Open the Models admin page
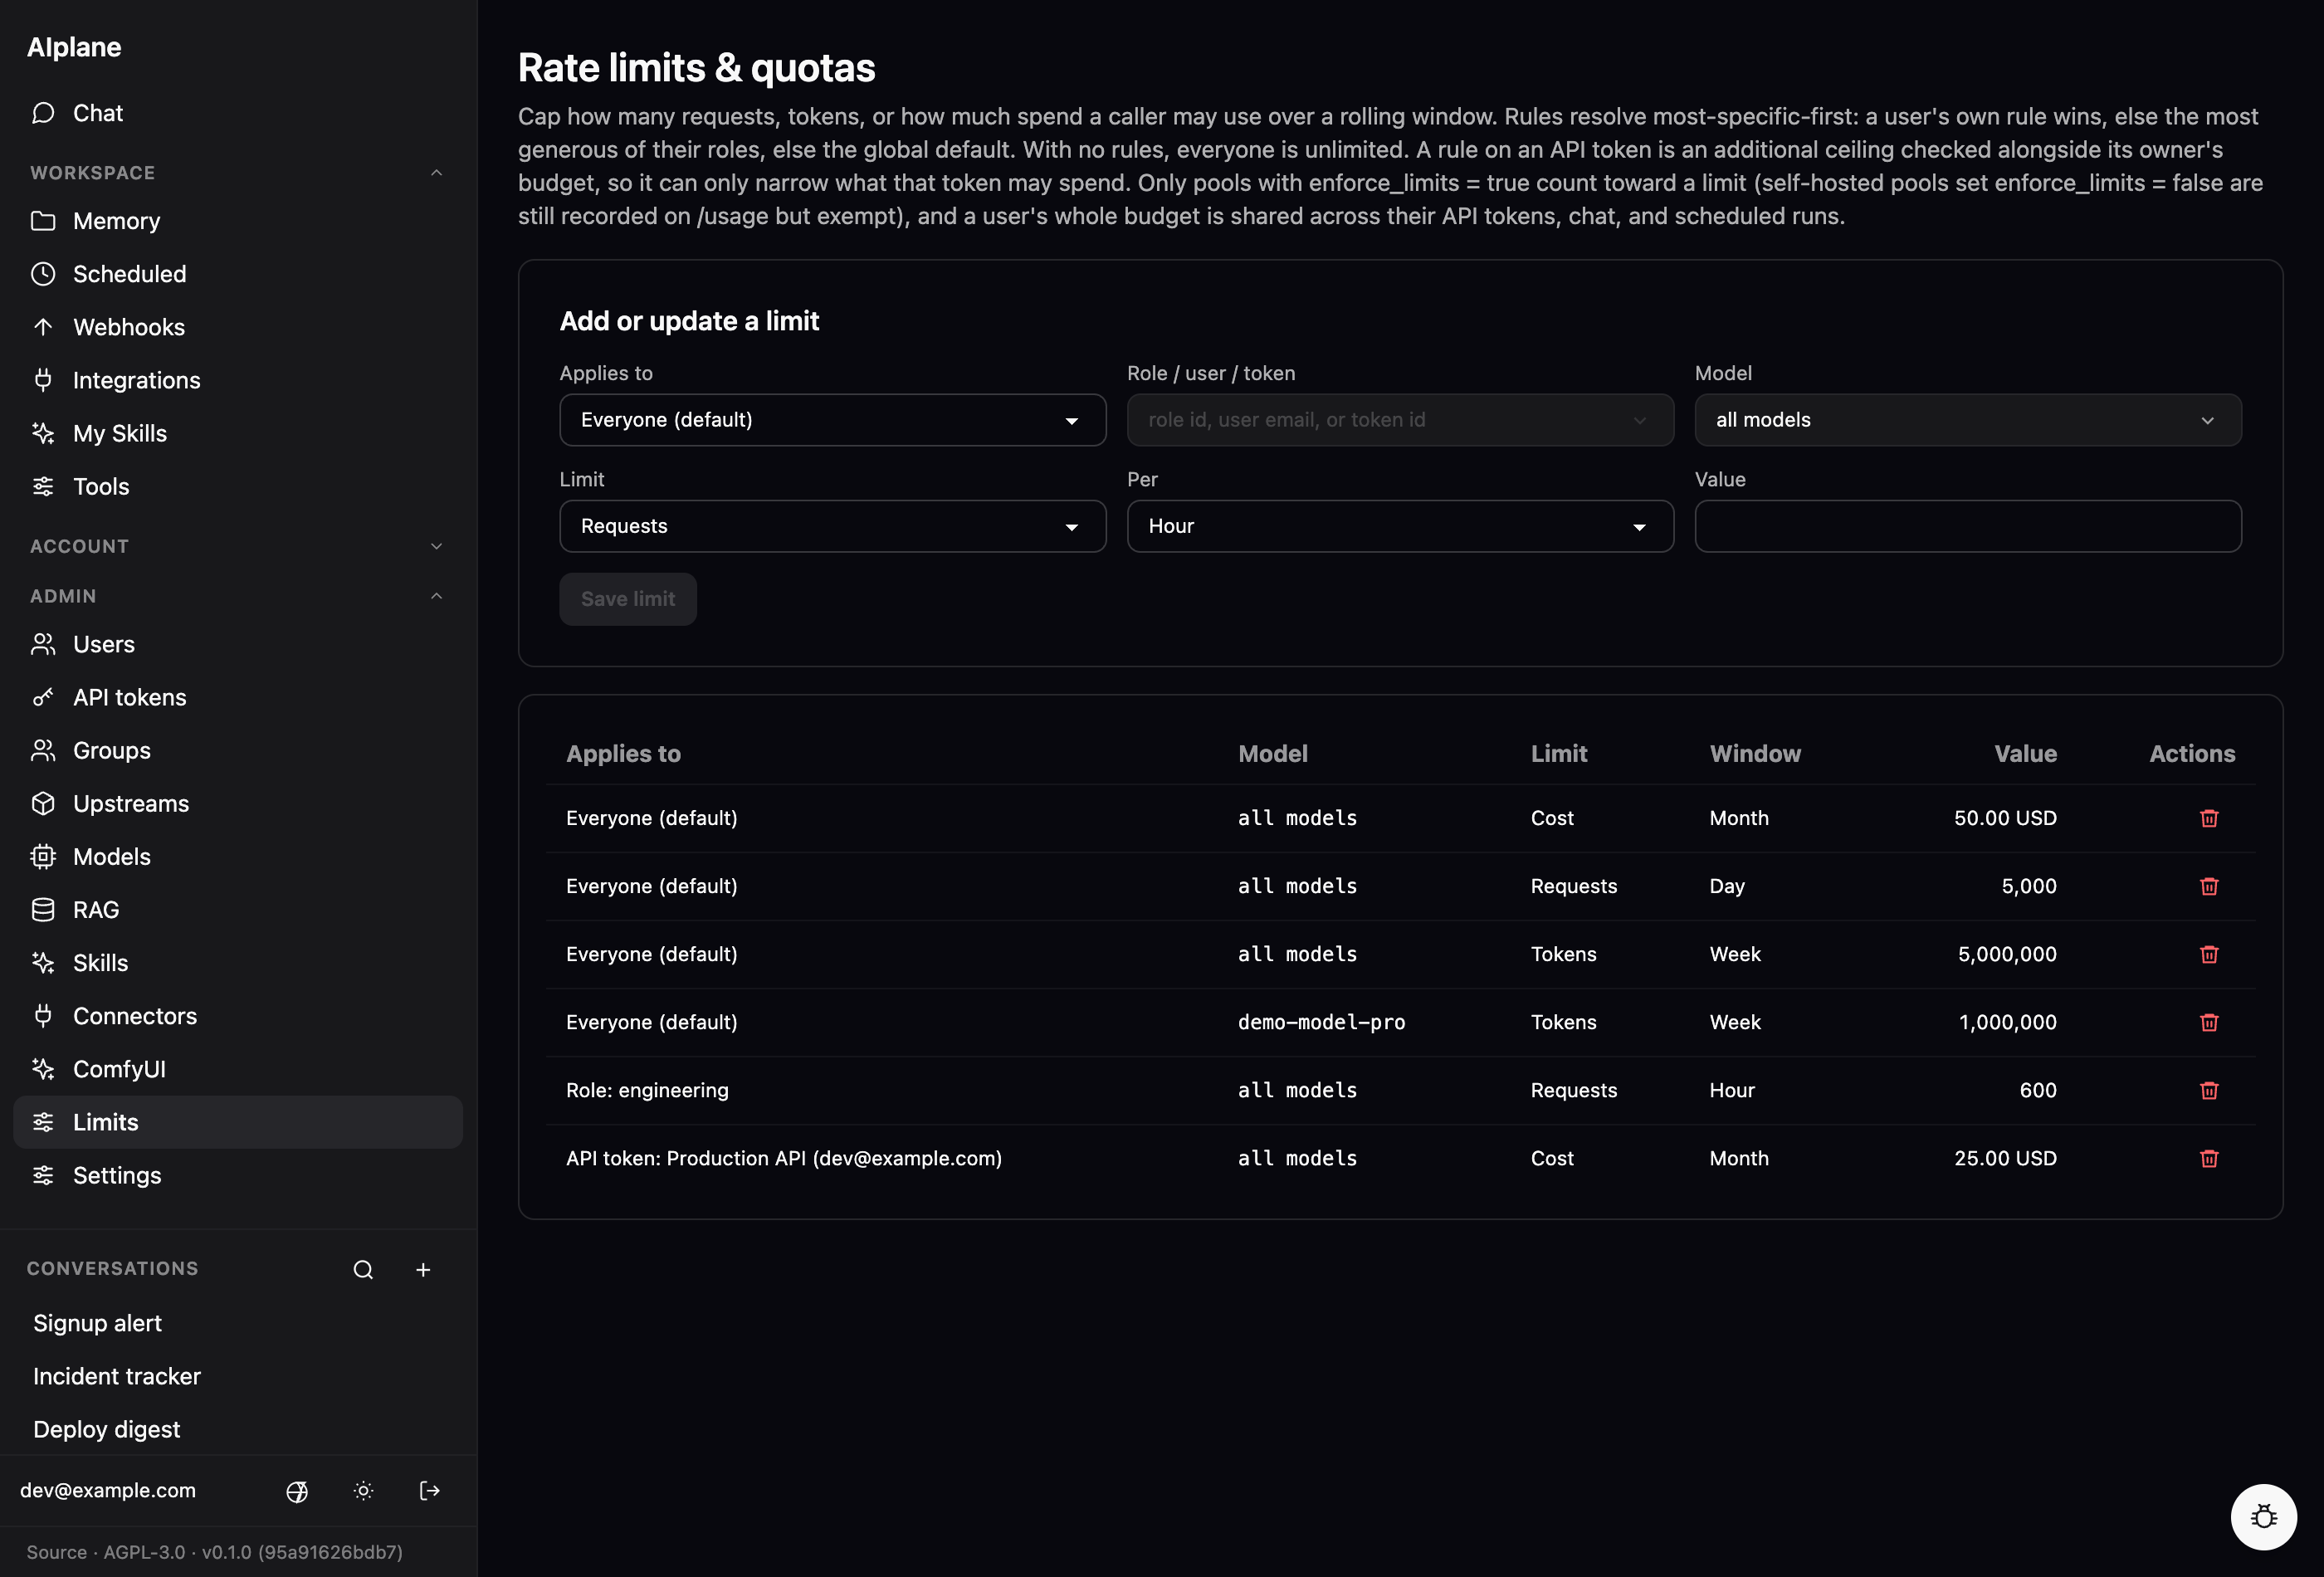Screen dimensions: 2324x1577 (238, 856)
